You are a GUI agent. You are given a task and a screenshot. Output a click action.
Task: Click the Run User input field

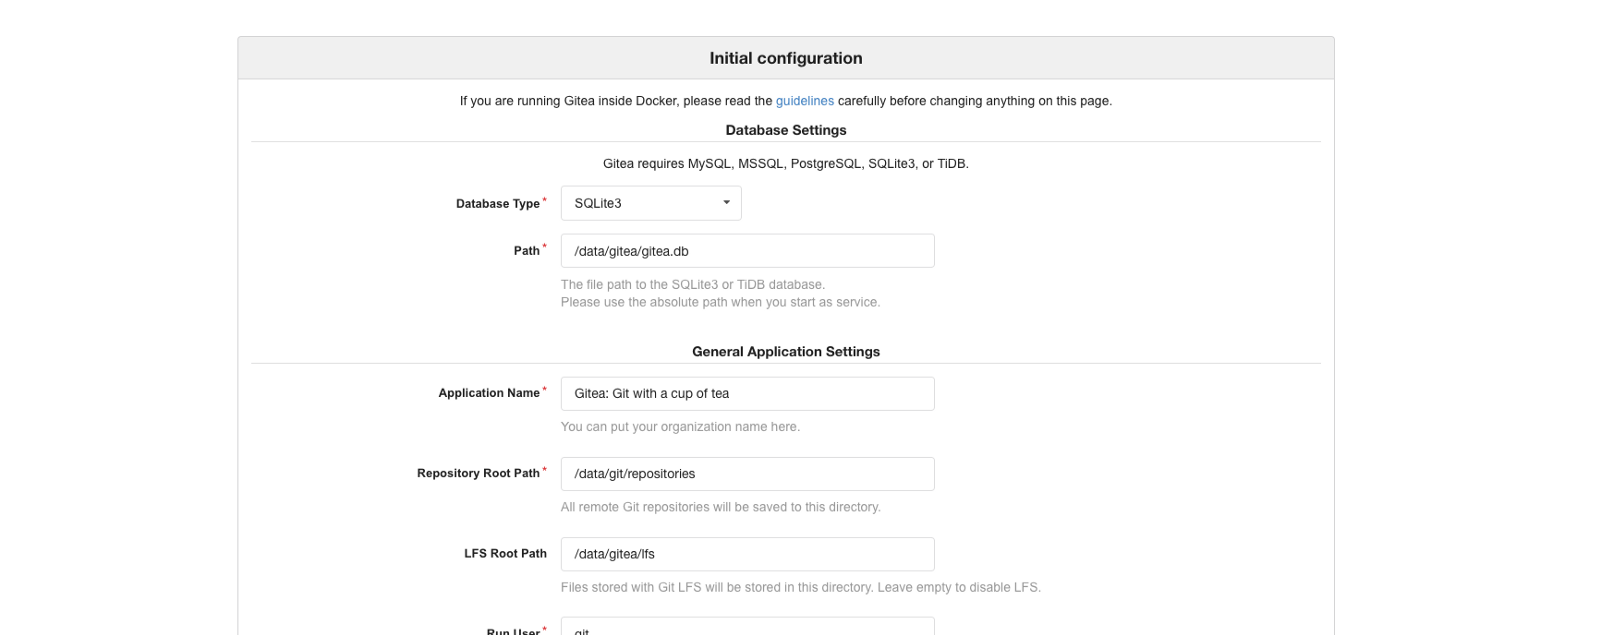pos(747,628)
